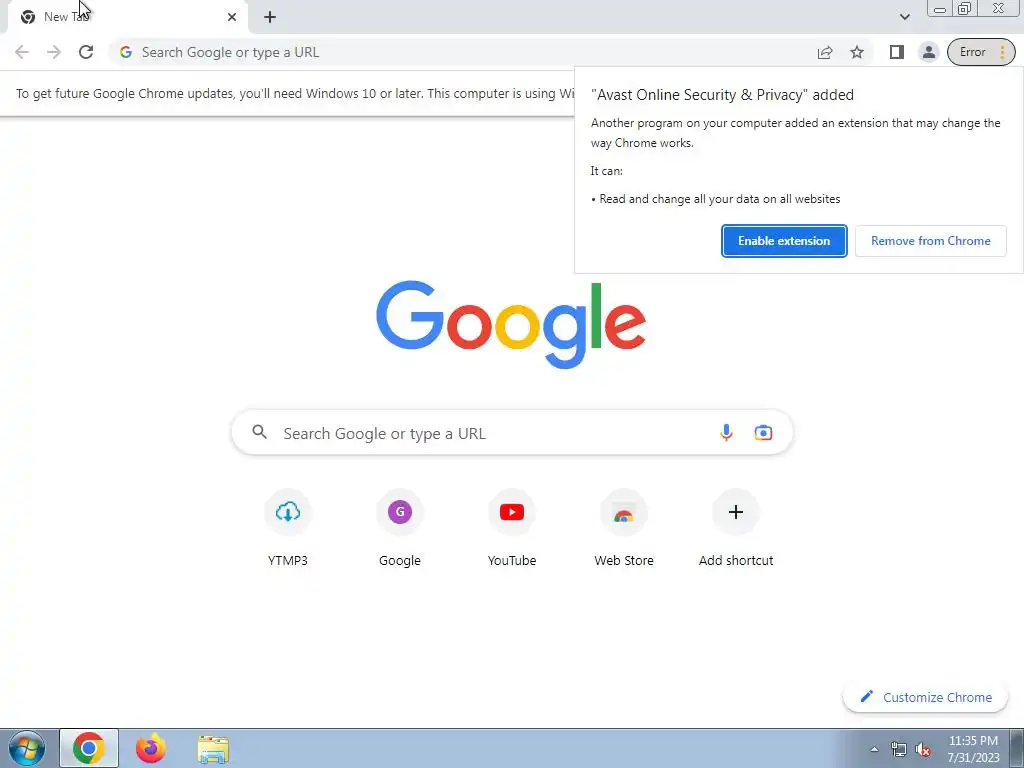Click Customize Chrome button
Viewport: 1024px width, 768px height.
925,697
